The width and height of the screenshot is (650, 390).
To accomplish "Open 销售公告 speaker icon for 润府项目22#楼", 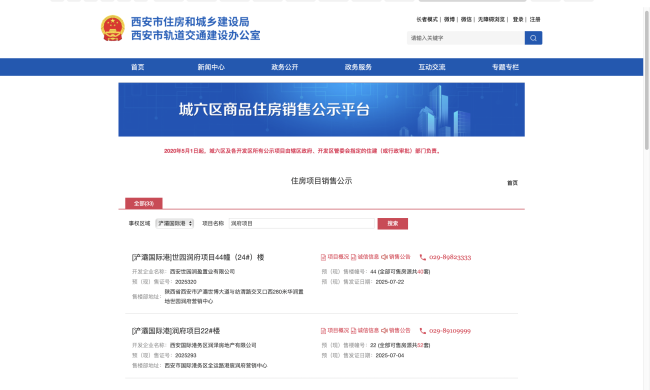I will (x=384, y=331).
